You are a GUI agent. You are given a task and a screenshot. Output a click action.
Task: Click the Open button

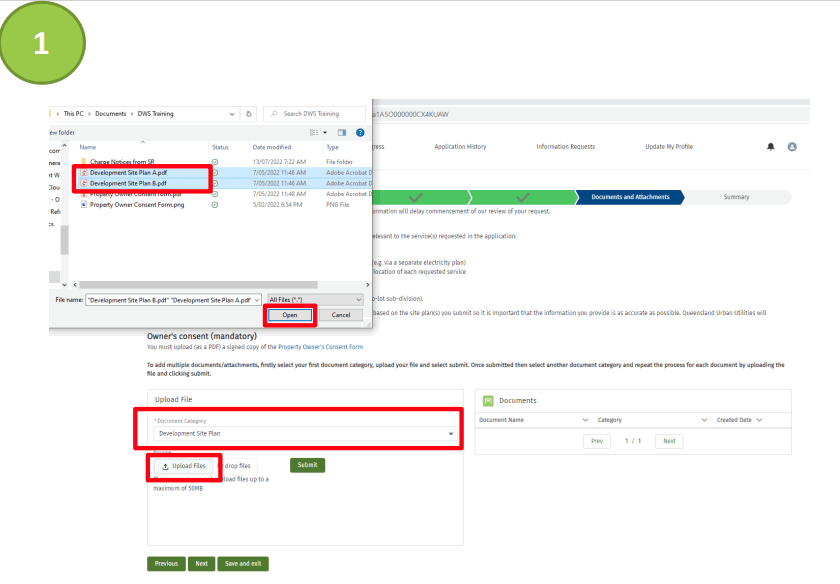pyautogui.click(x=290, y=315)
